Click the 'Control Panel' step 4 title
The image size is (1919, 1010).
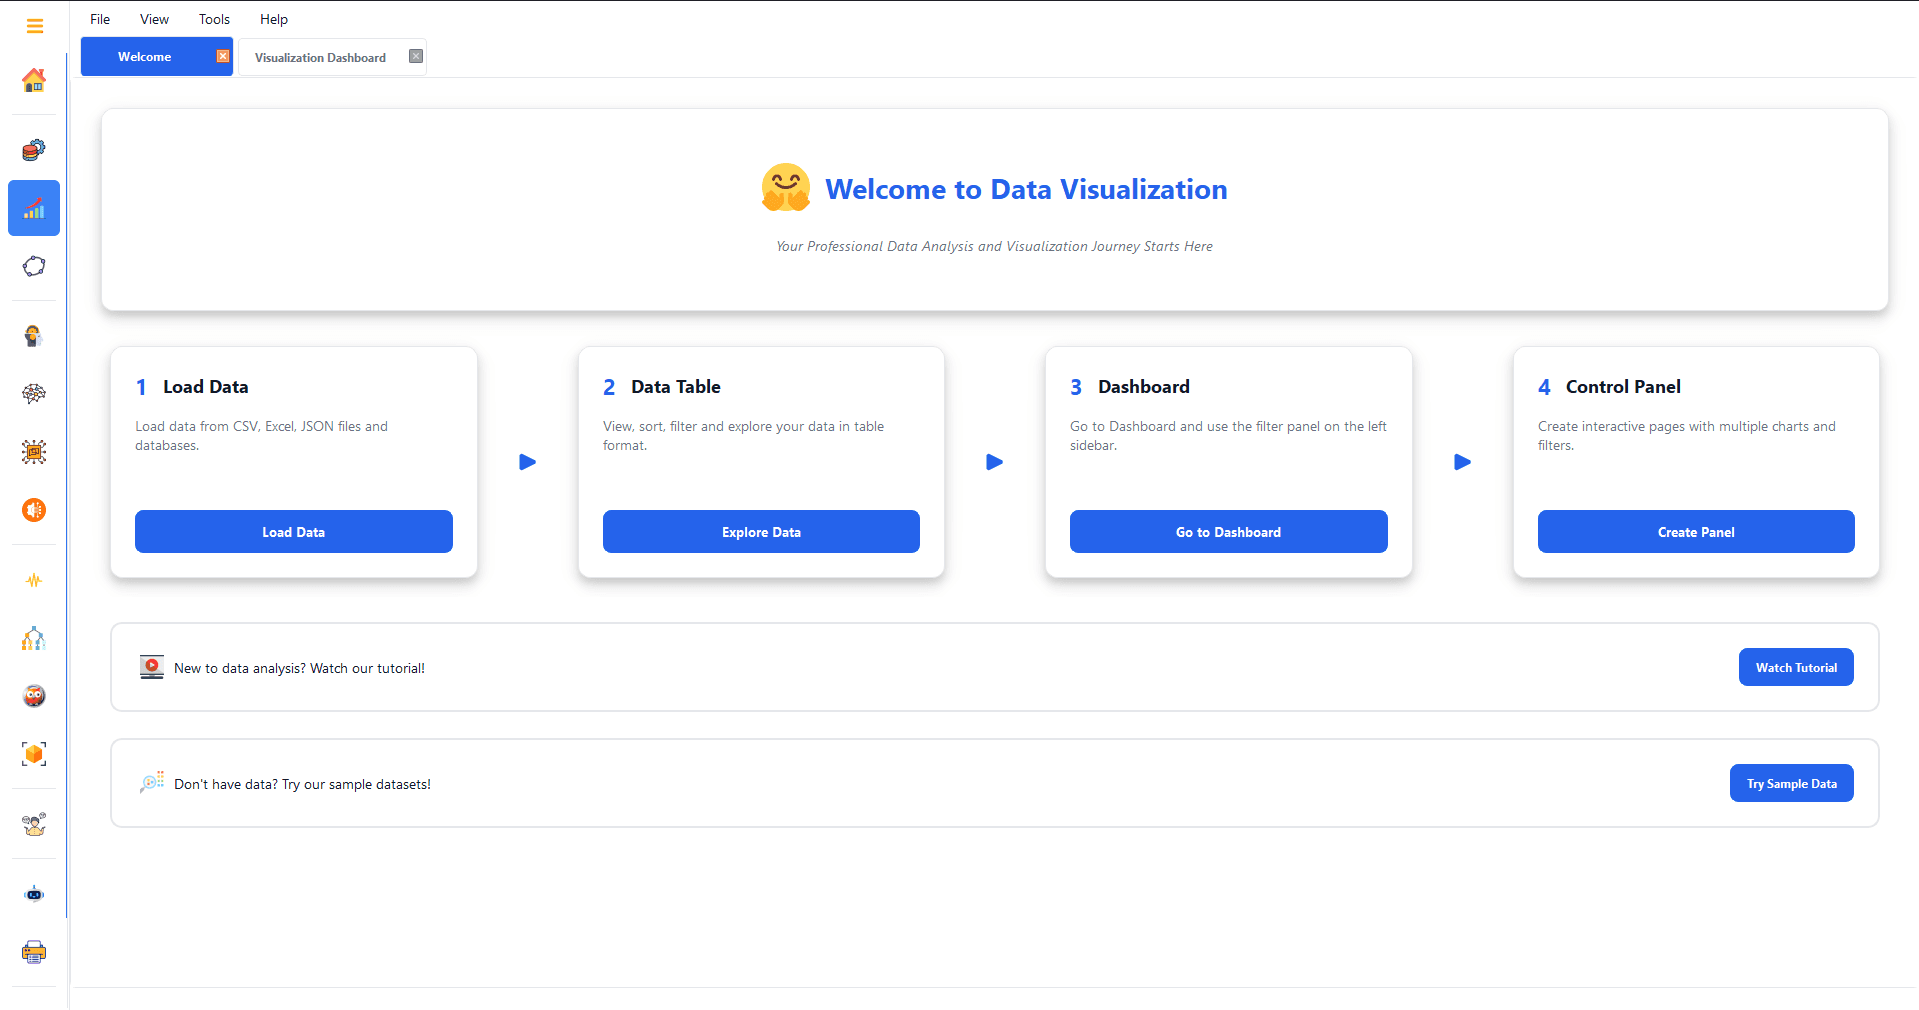pos(1623,387)
